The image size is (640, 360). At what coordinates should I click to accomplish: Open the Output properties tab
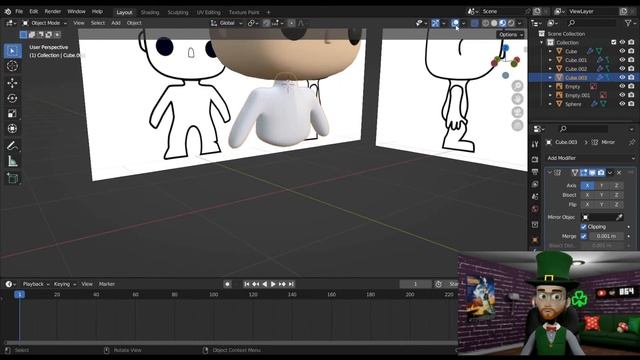tap(535, 172)
